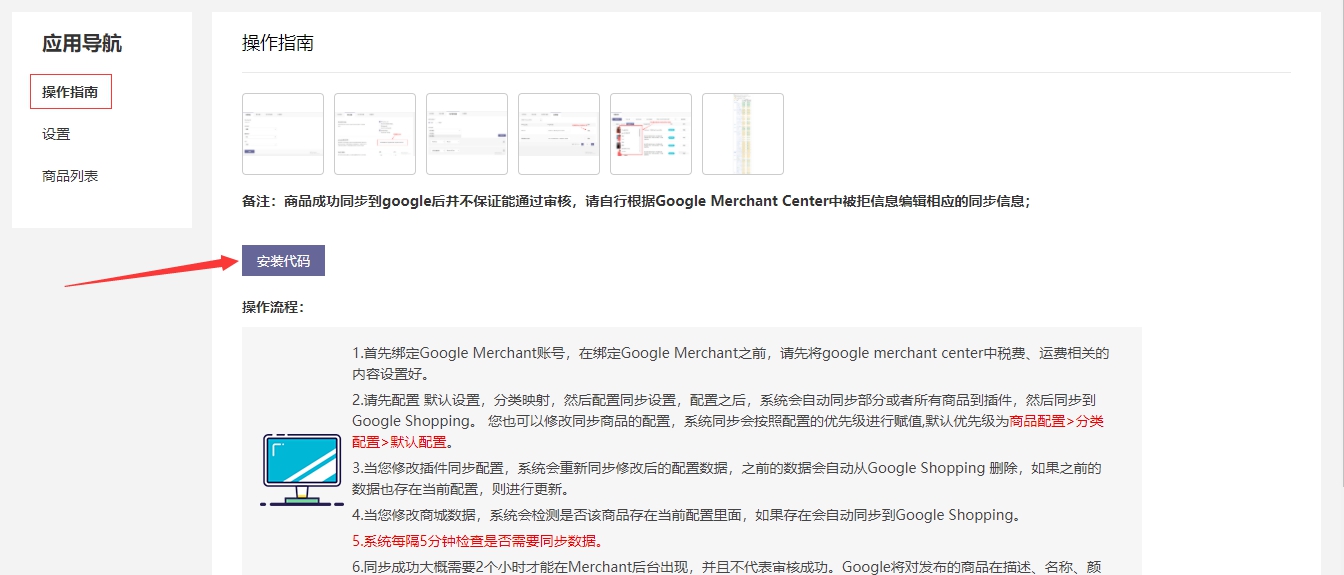Open the fifth thumbnail showing product images
Screen dimensions: 1344x575
tap(651, 134)
